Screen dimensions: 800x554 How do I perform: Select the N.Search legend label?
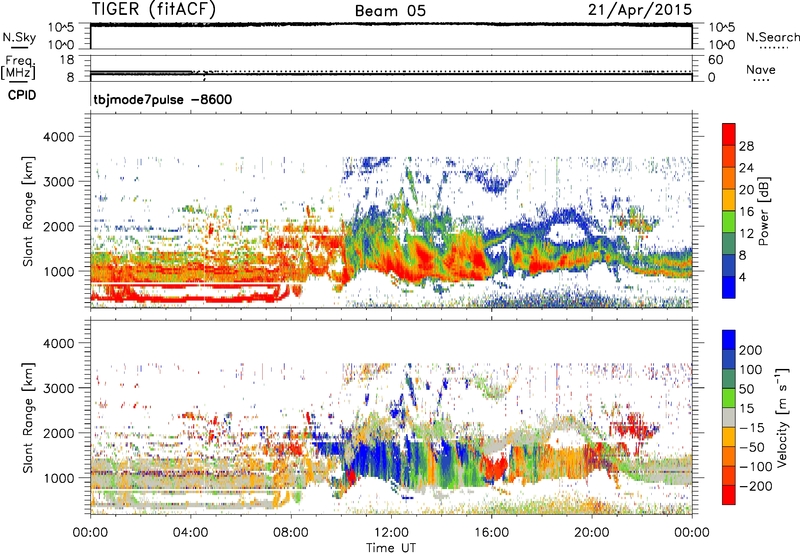coord(772,37)
